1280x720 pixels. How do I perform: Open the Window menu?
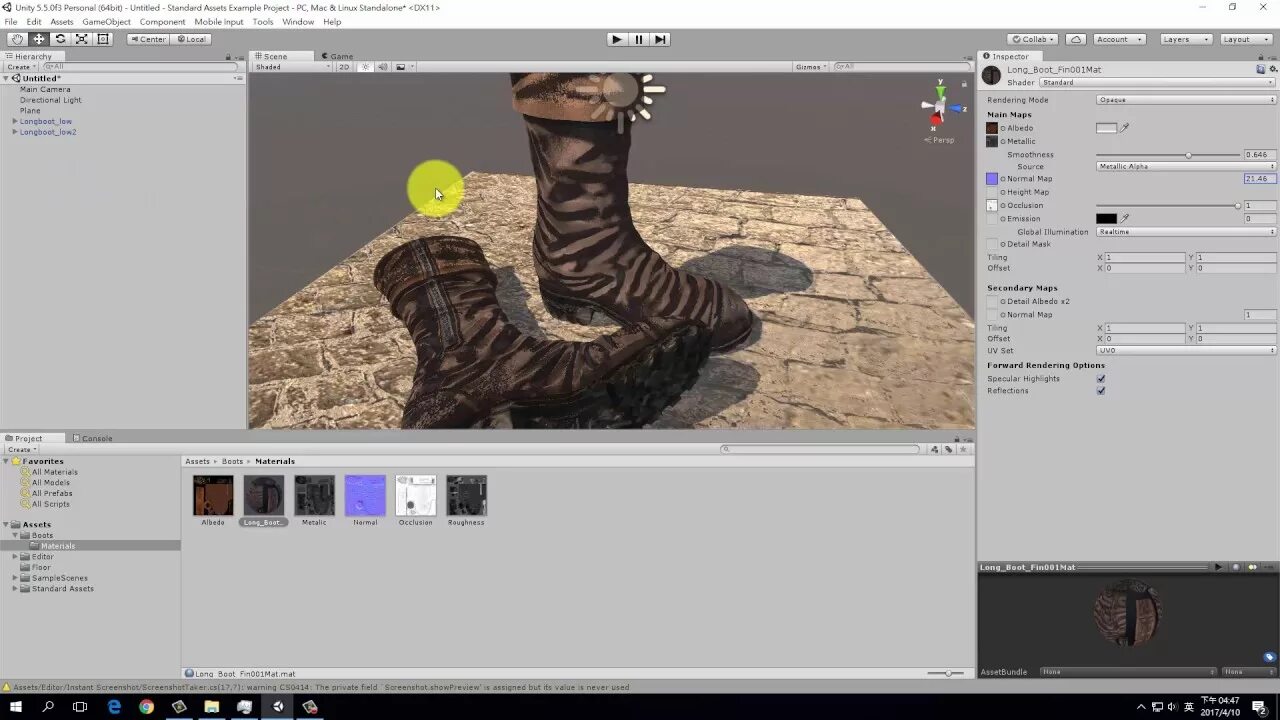click(298, 22)
